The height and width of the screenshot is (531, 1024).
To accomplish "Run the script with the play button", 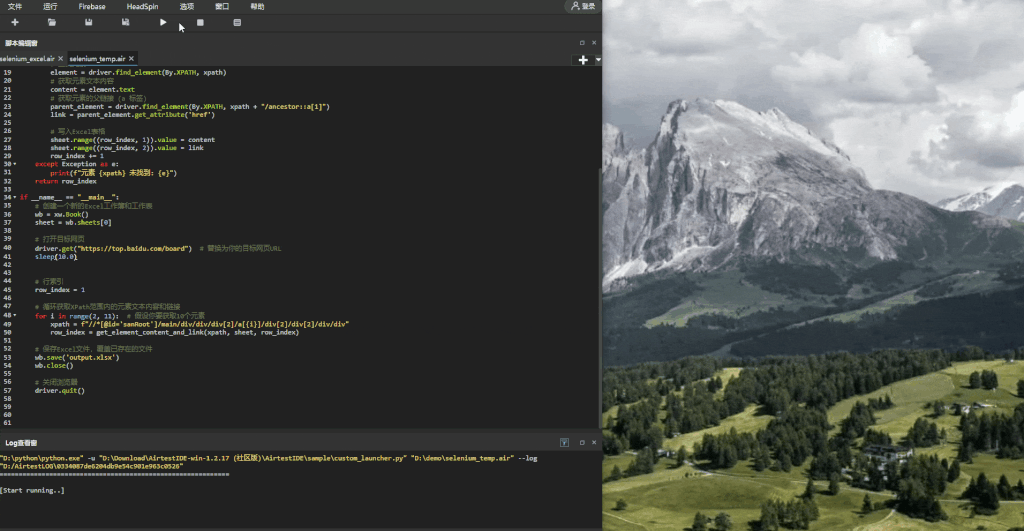I will pos(163,22).
